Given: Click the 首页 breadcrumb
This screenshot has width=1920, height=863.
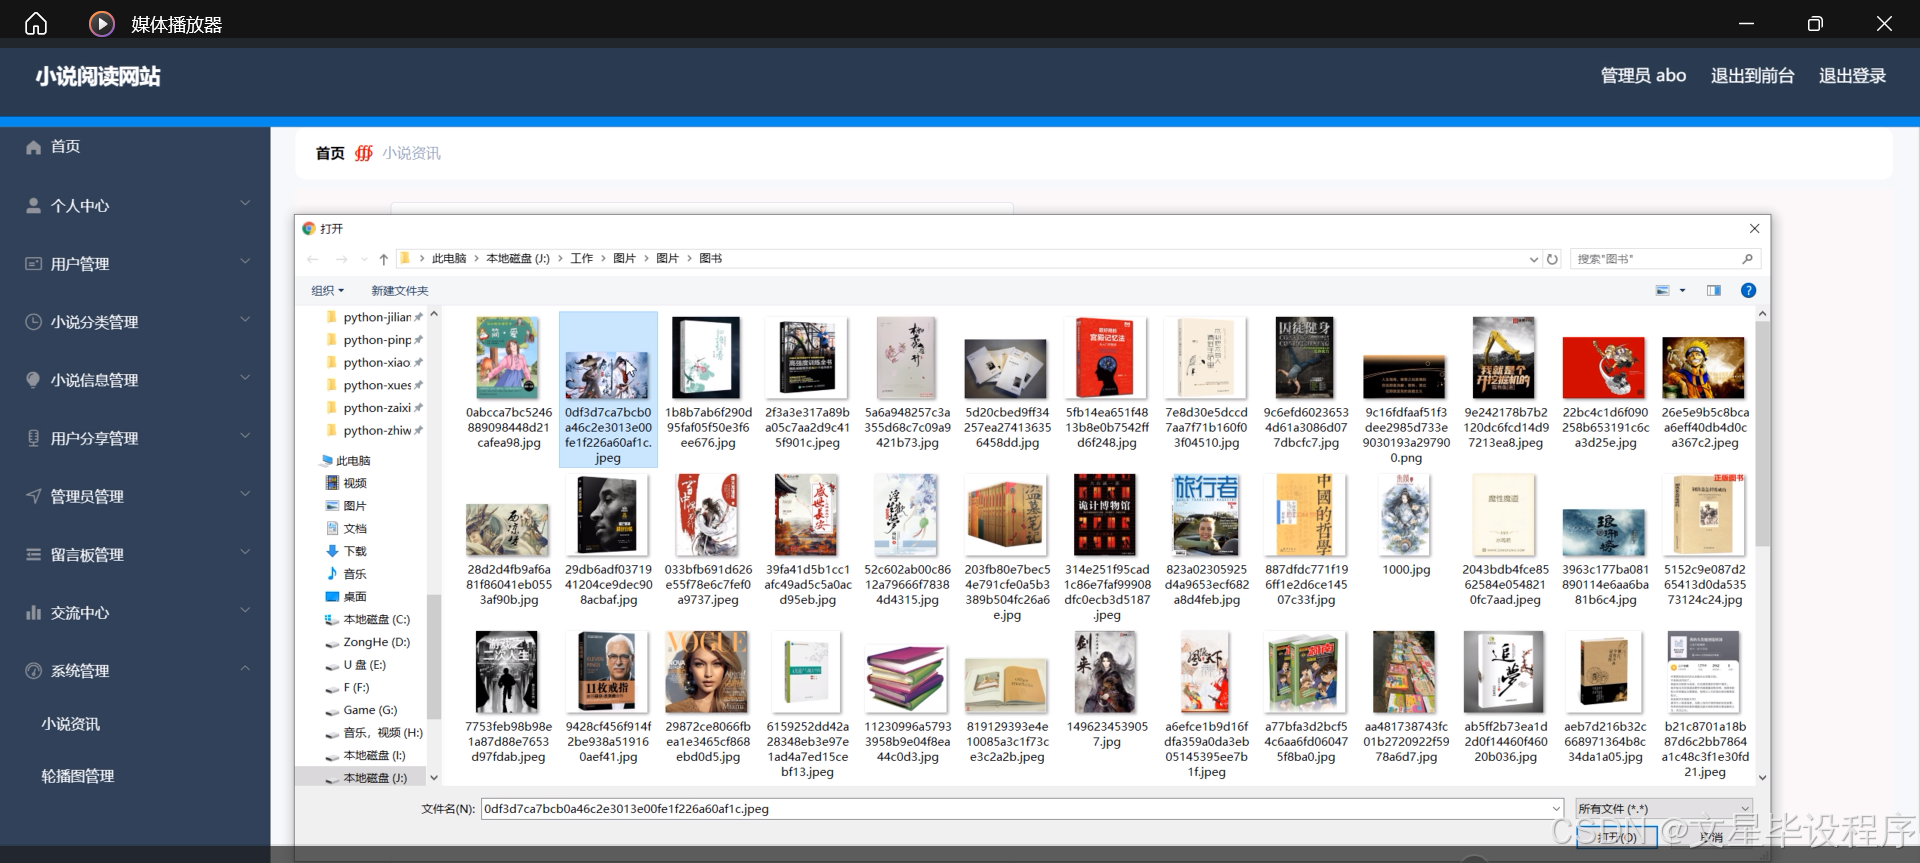Looking at the screenshot, I should click(x=330, y=153).
